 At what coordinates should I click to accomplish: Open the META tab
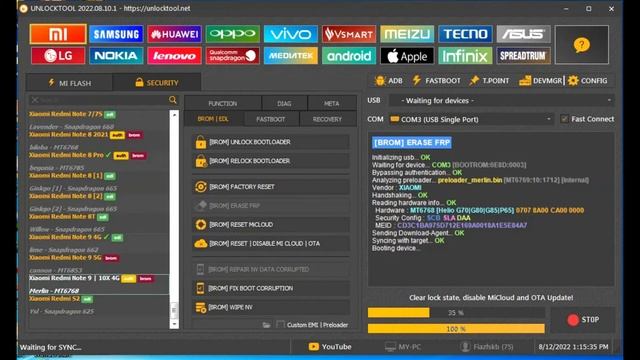pos(331,104)
